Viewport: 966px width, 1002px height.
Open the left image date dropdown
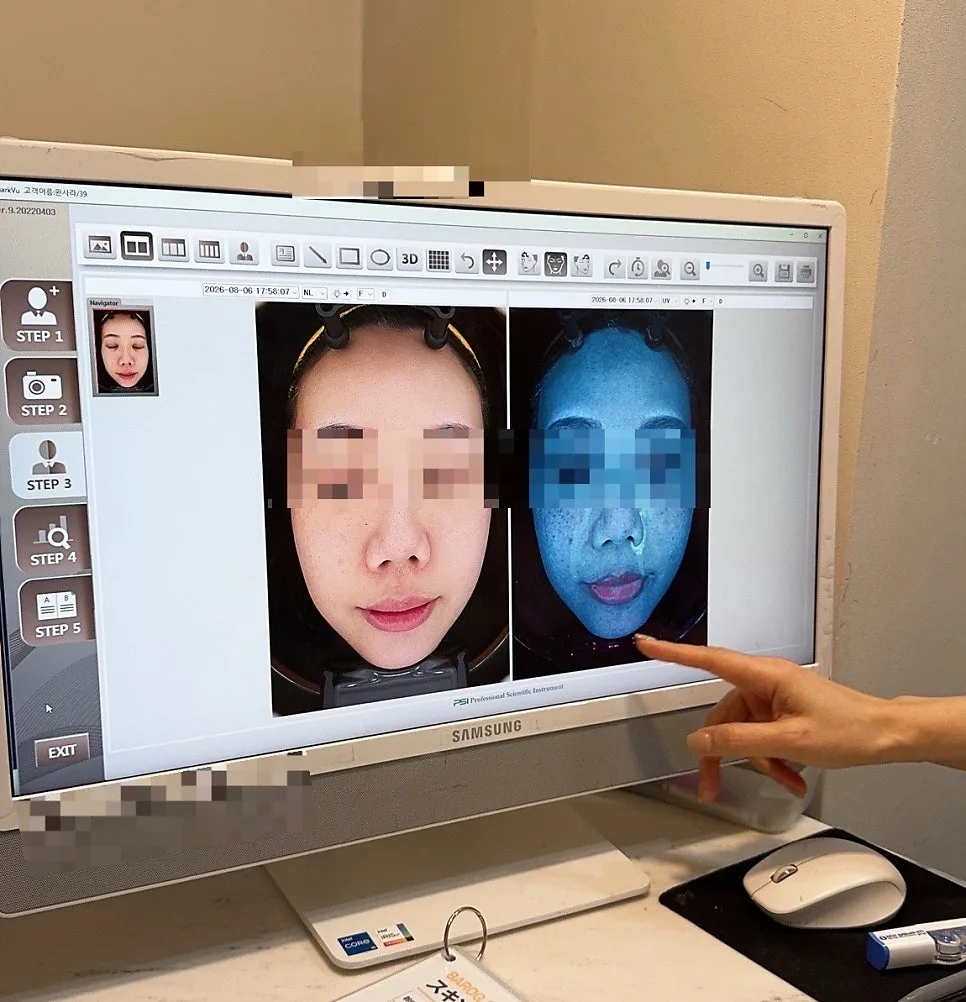coord(251,291)
